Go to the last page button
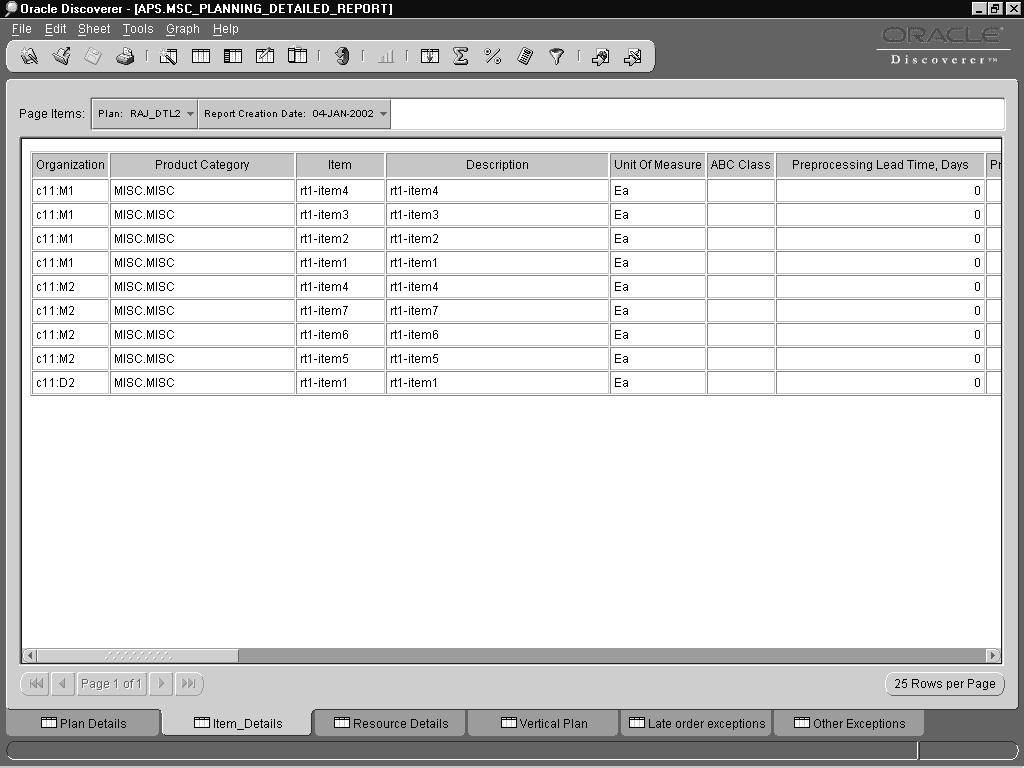 pyautogui.click(x=189, y=684)
